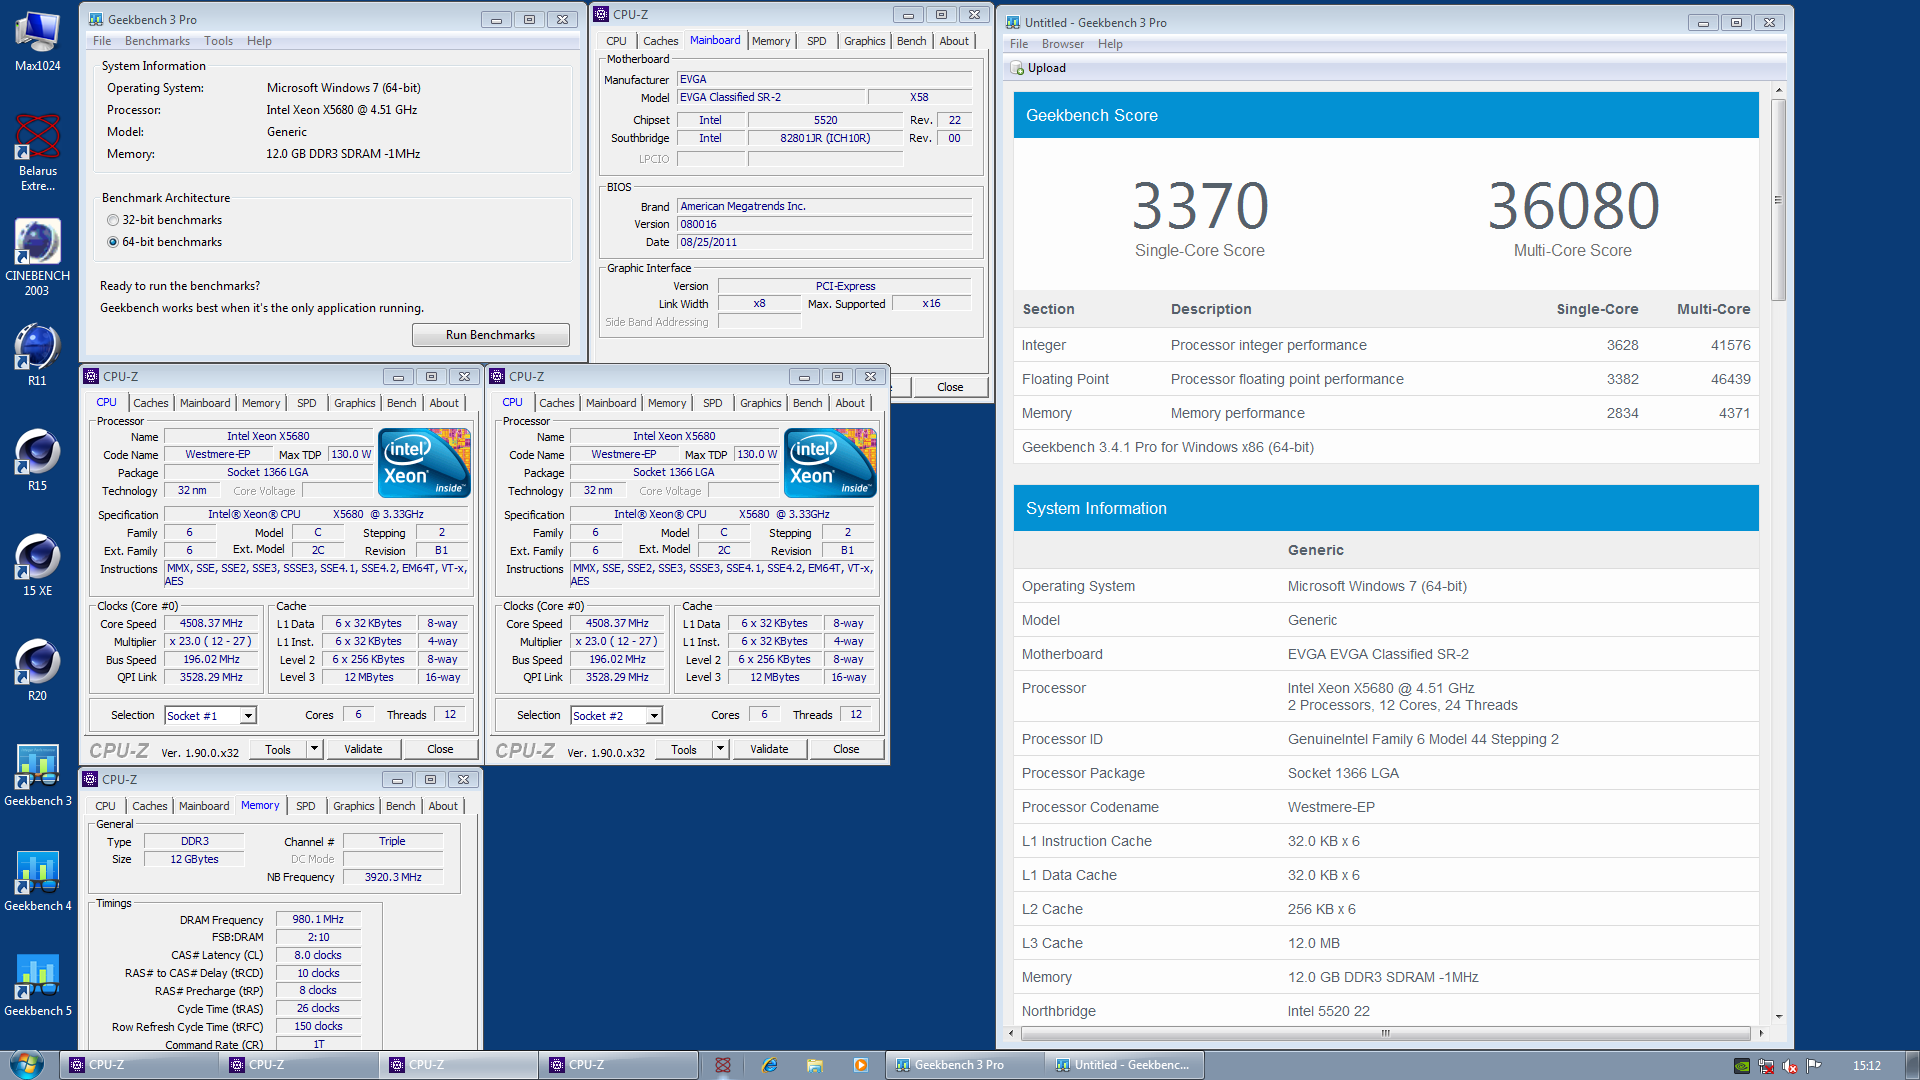Open Help menu in Untitled Geekbench window
1920x1080 pixels.
1110,44
